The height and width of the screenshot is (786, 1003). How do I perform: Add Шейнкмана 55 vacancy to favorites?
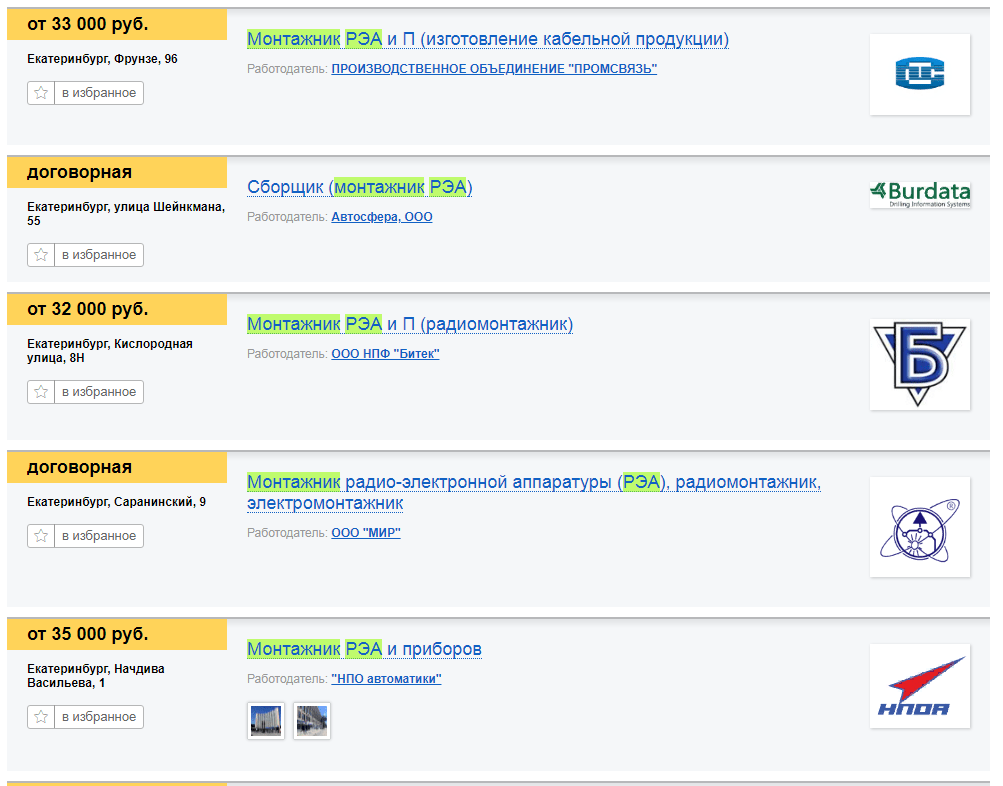click(x=86, y=255)
